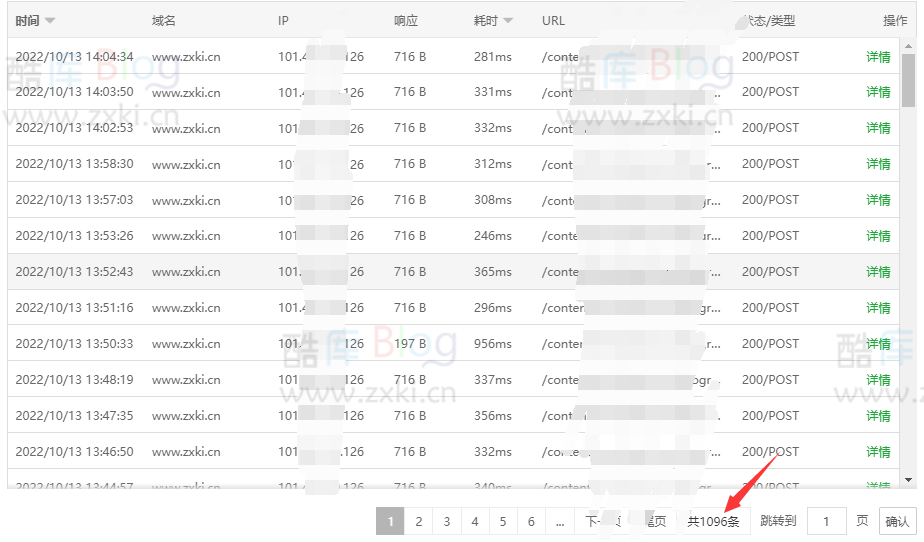Screen dimensions: 924x542
Task: Go to page 2 in pagination
Action: pos(418,521)
